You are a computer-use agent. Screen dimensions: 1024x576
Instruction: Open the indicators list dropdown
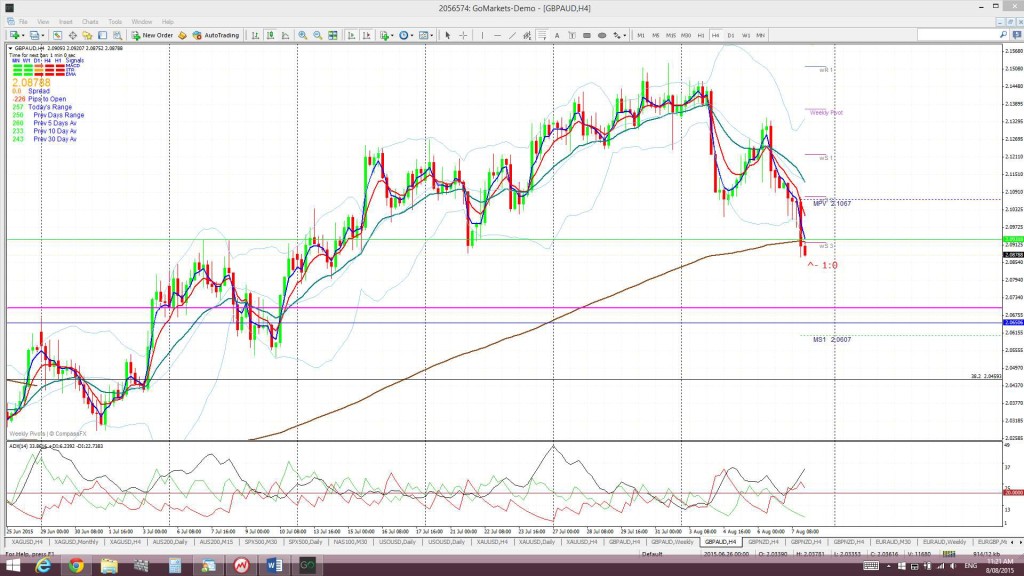point(392,35)
